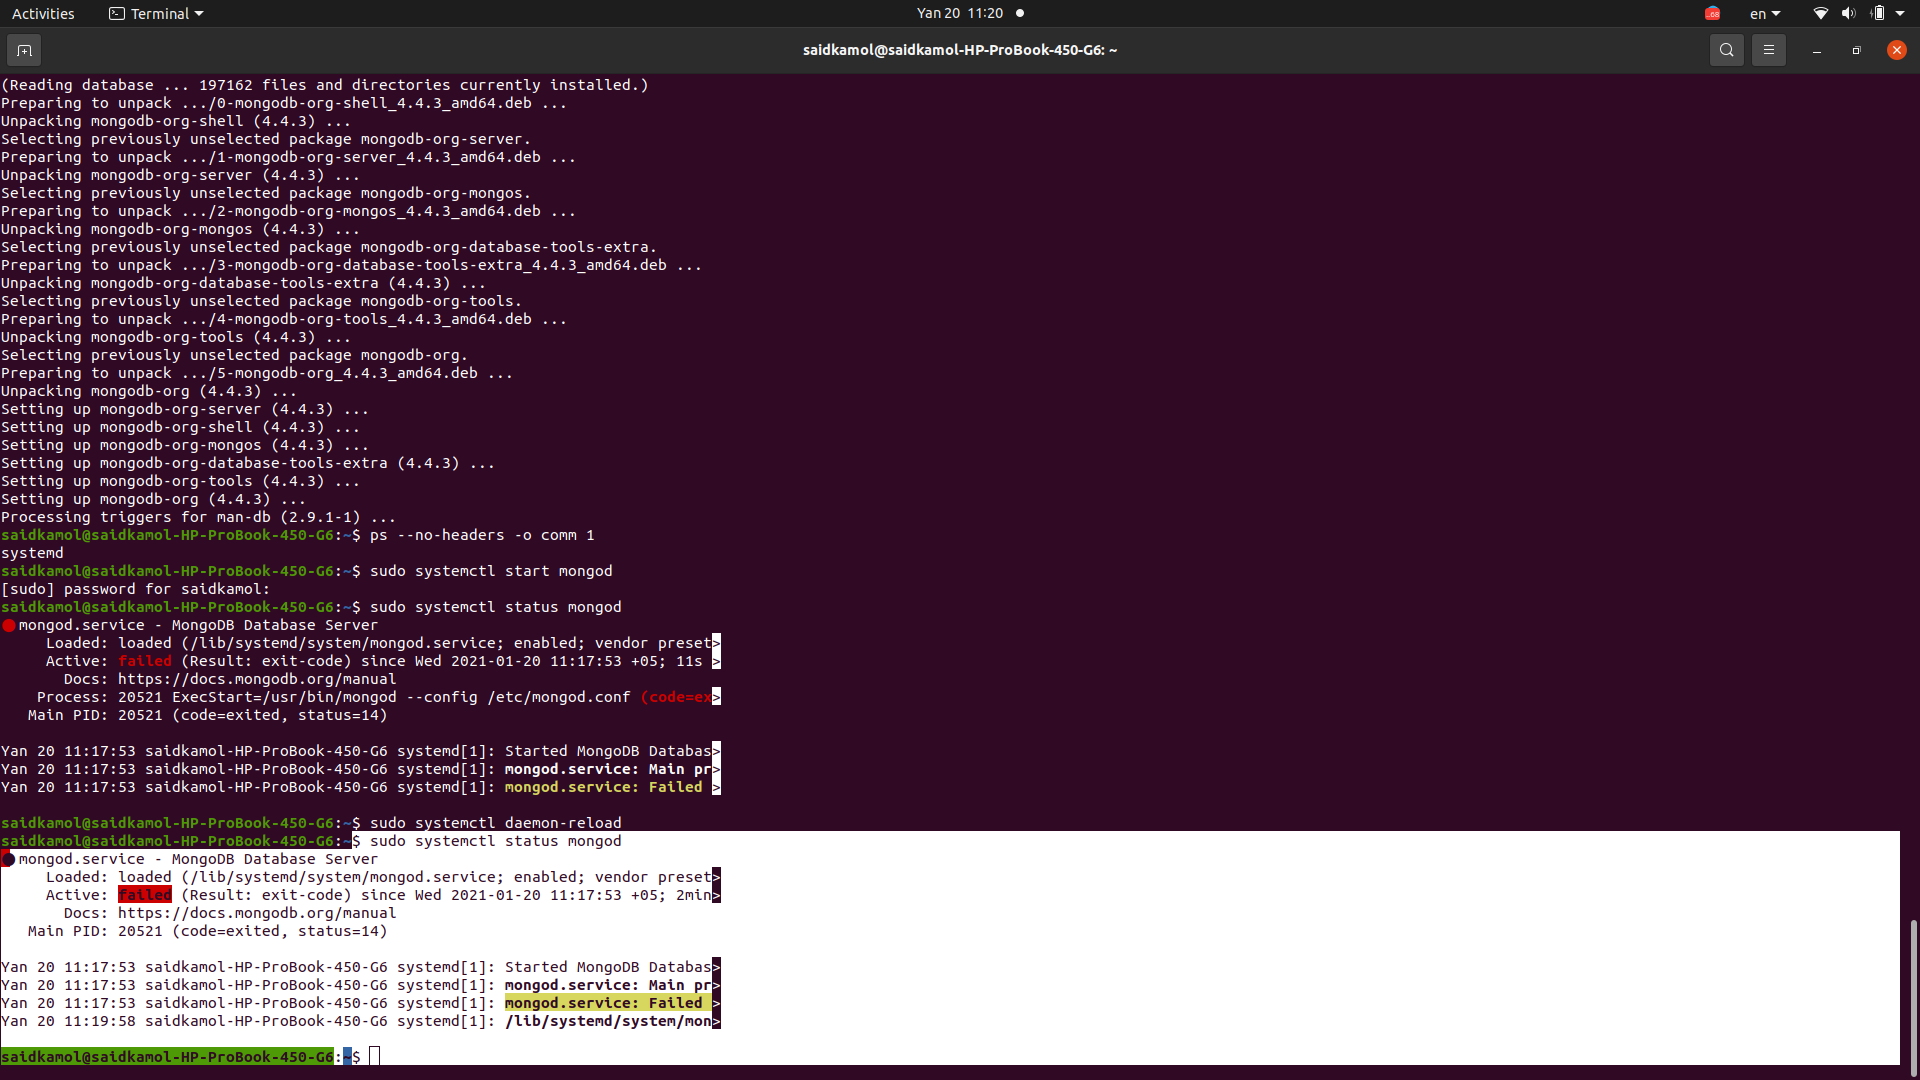
Task: Click the docs.mongodb.org/manual link in first status
Action: click(x=257, y=679)
